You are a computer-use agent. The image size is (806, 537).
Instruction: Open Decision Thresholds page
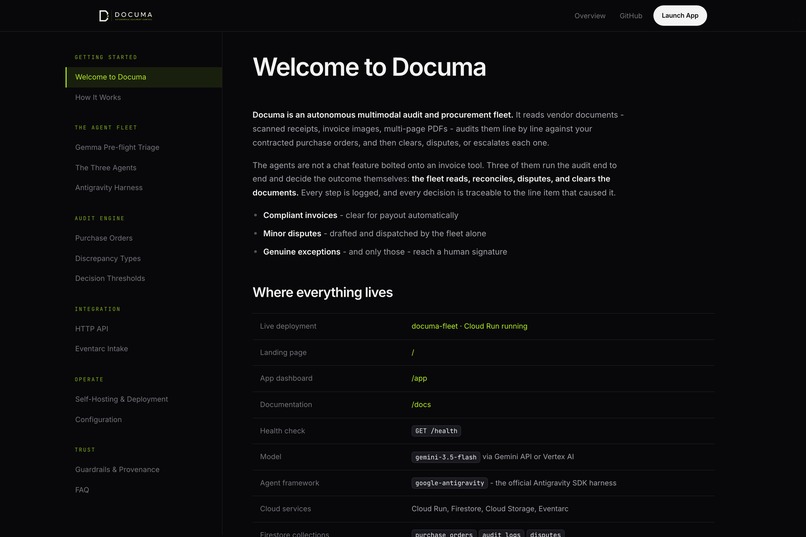pos(110,278)
